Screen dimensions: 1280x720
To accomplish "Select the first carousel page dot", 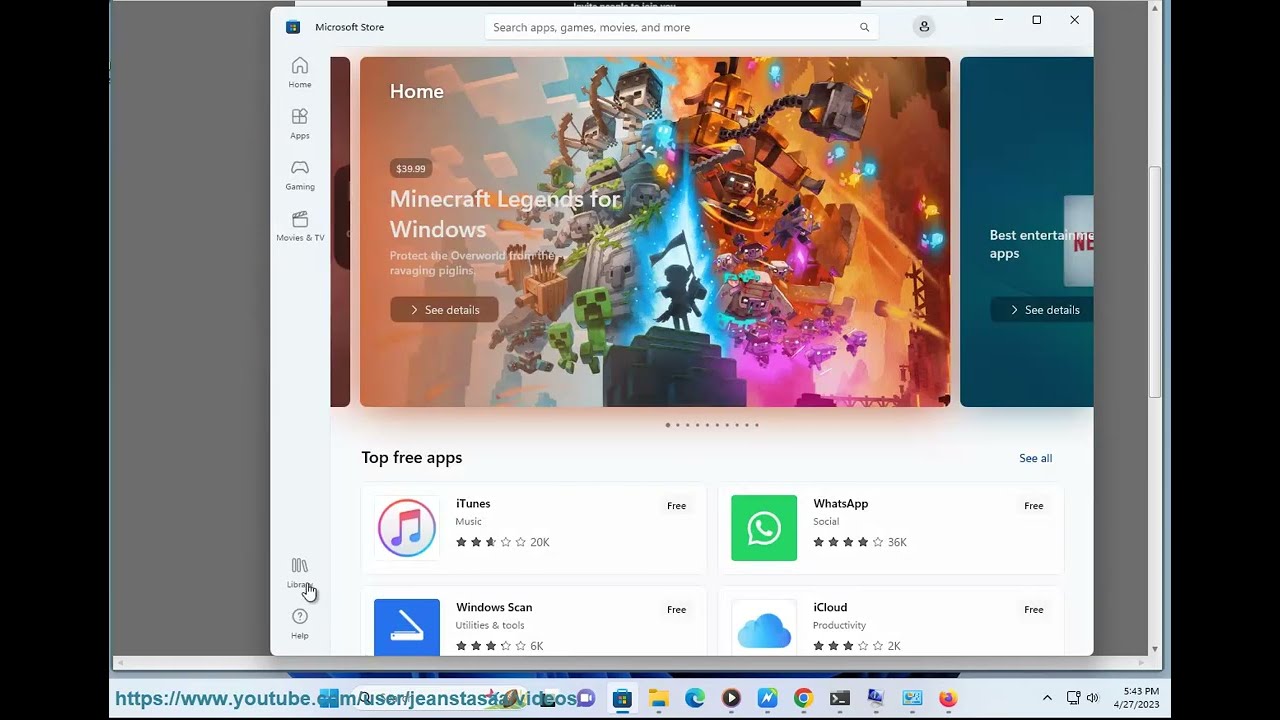I will 667,425.
